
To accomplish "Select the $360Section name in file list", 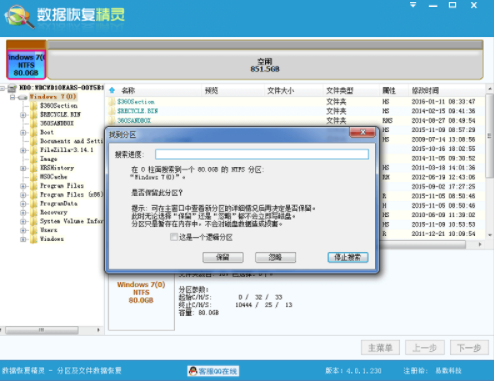I will tap(136, 102).
